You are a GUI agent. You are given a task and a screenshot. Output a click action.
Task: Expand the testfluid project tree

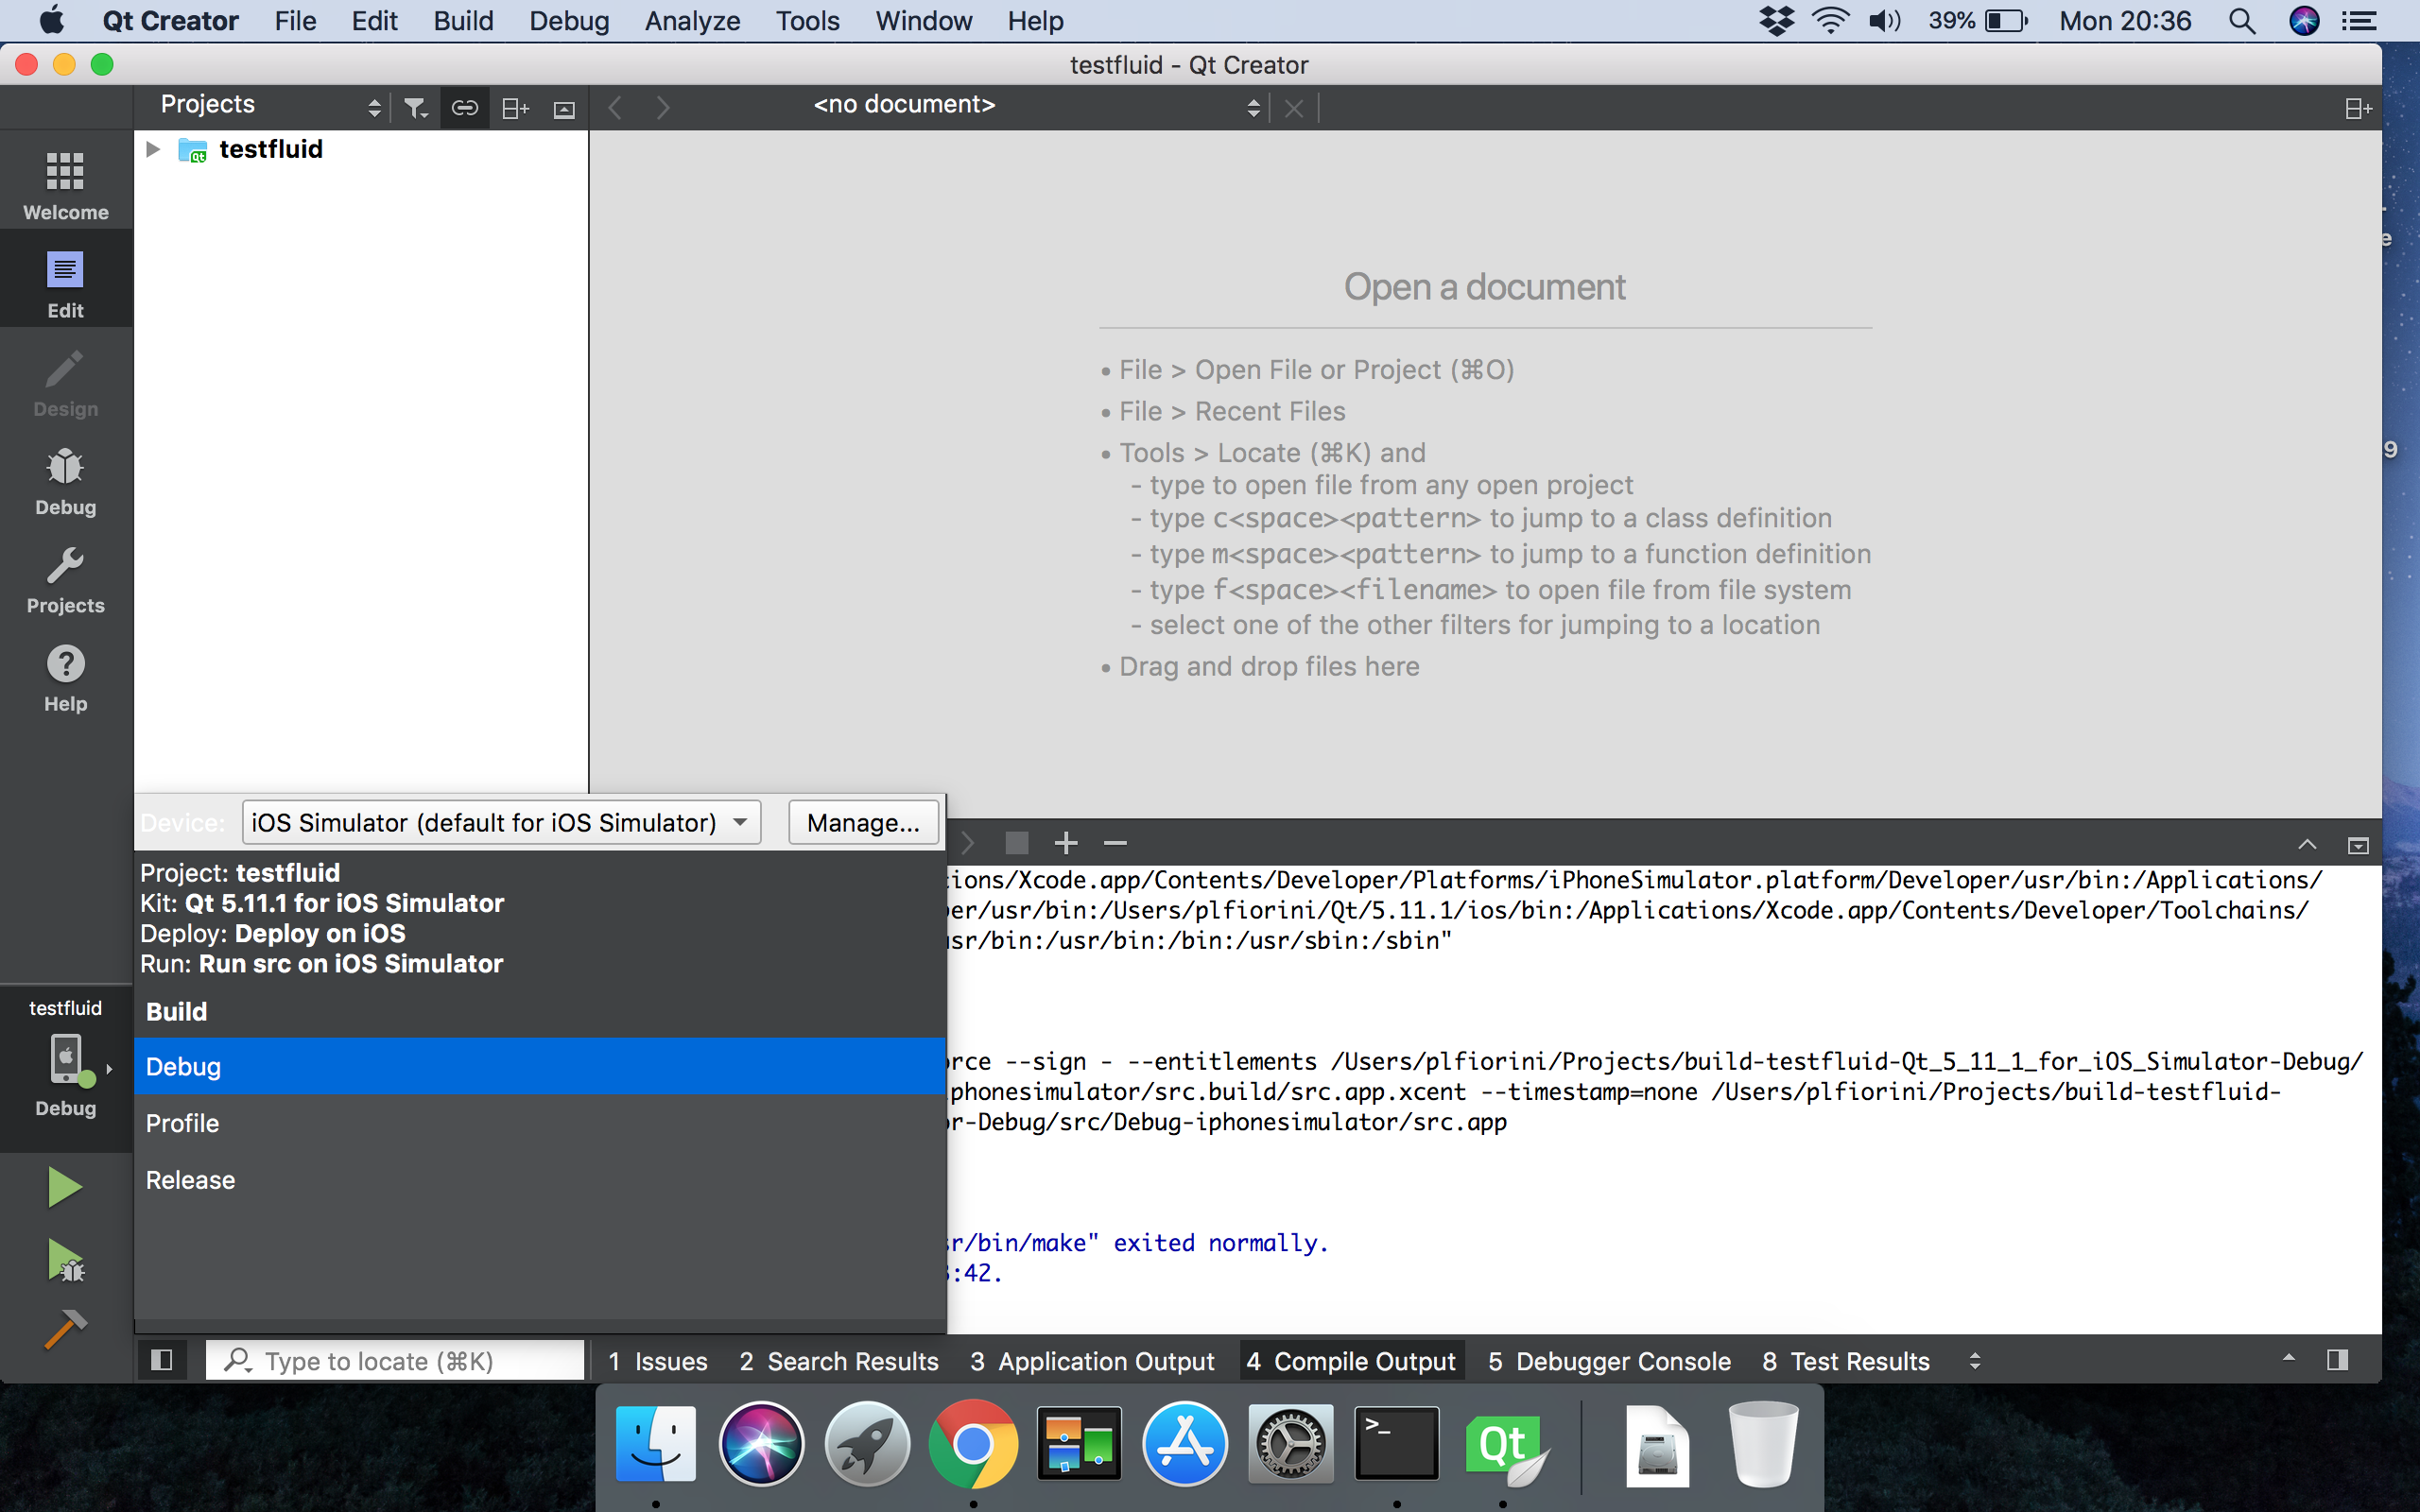[x=152, y=148]
